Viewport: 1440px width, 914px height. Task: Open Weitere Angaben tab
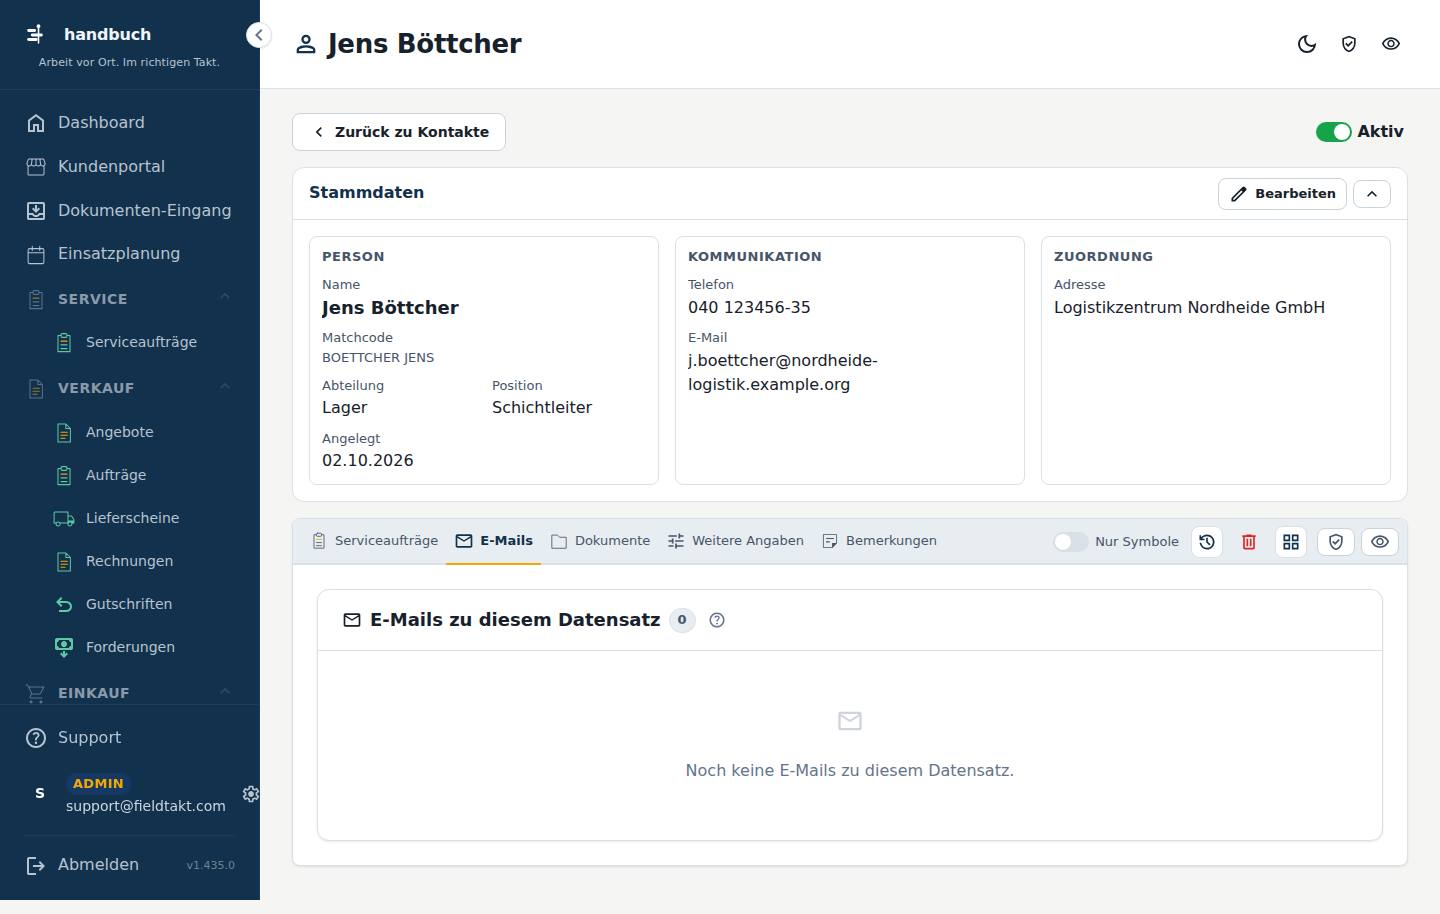[736, 541]
